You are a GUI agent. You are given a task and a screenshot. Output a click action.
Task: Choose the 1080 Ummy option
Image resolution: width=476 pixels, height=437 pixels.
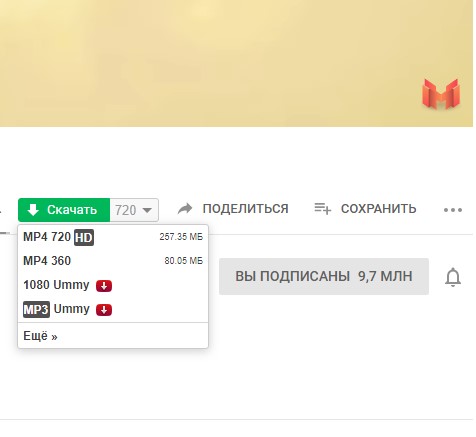pyautogui.click(x=113, y=285)
